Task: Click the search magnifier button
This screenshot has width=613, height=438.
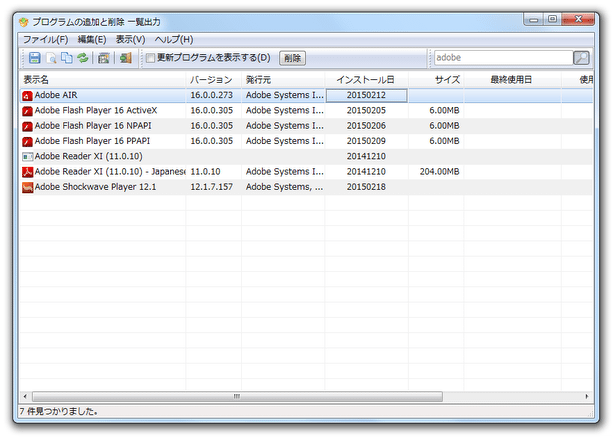Action: click(581, 58)
